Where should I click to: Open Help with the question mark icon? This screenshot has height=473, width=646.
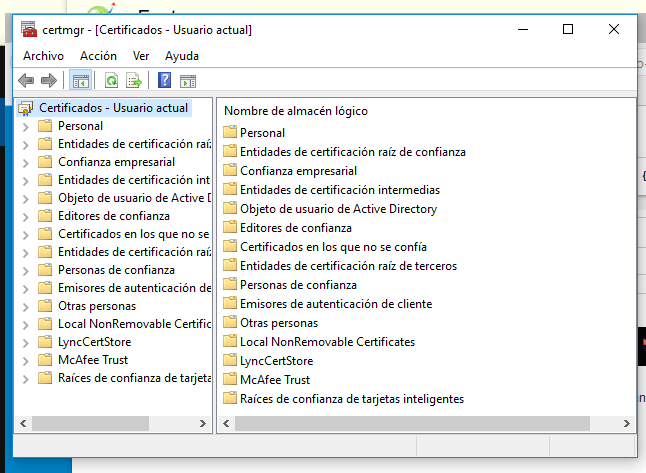tap(164, 81)
